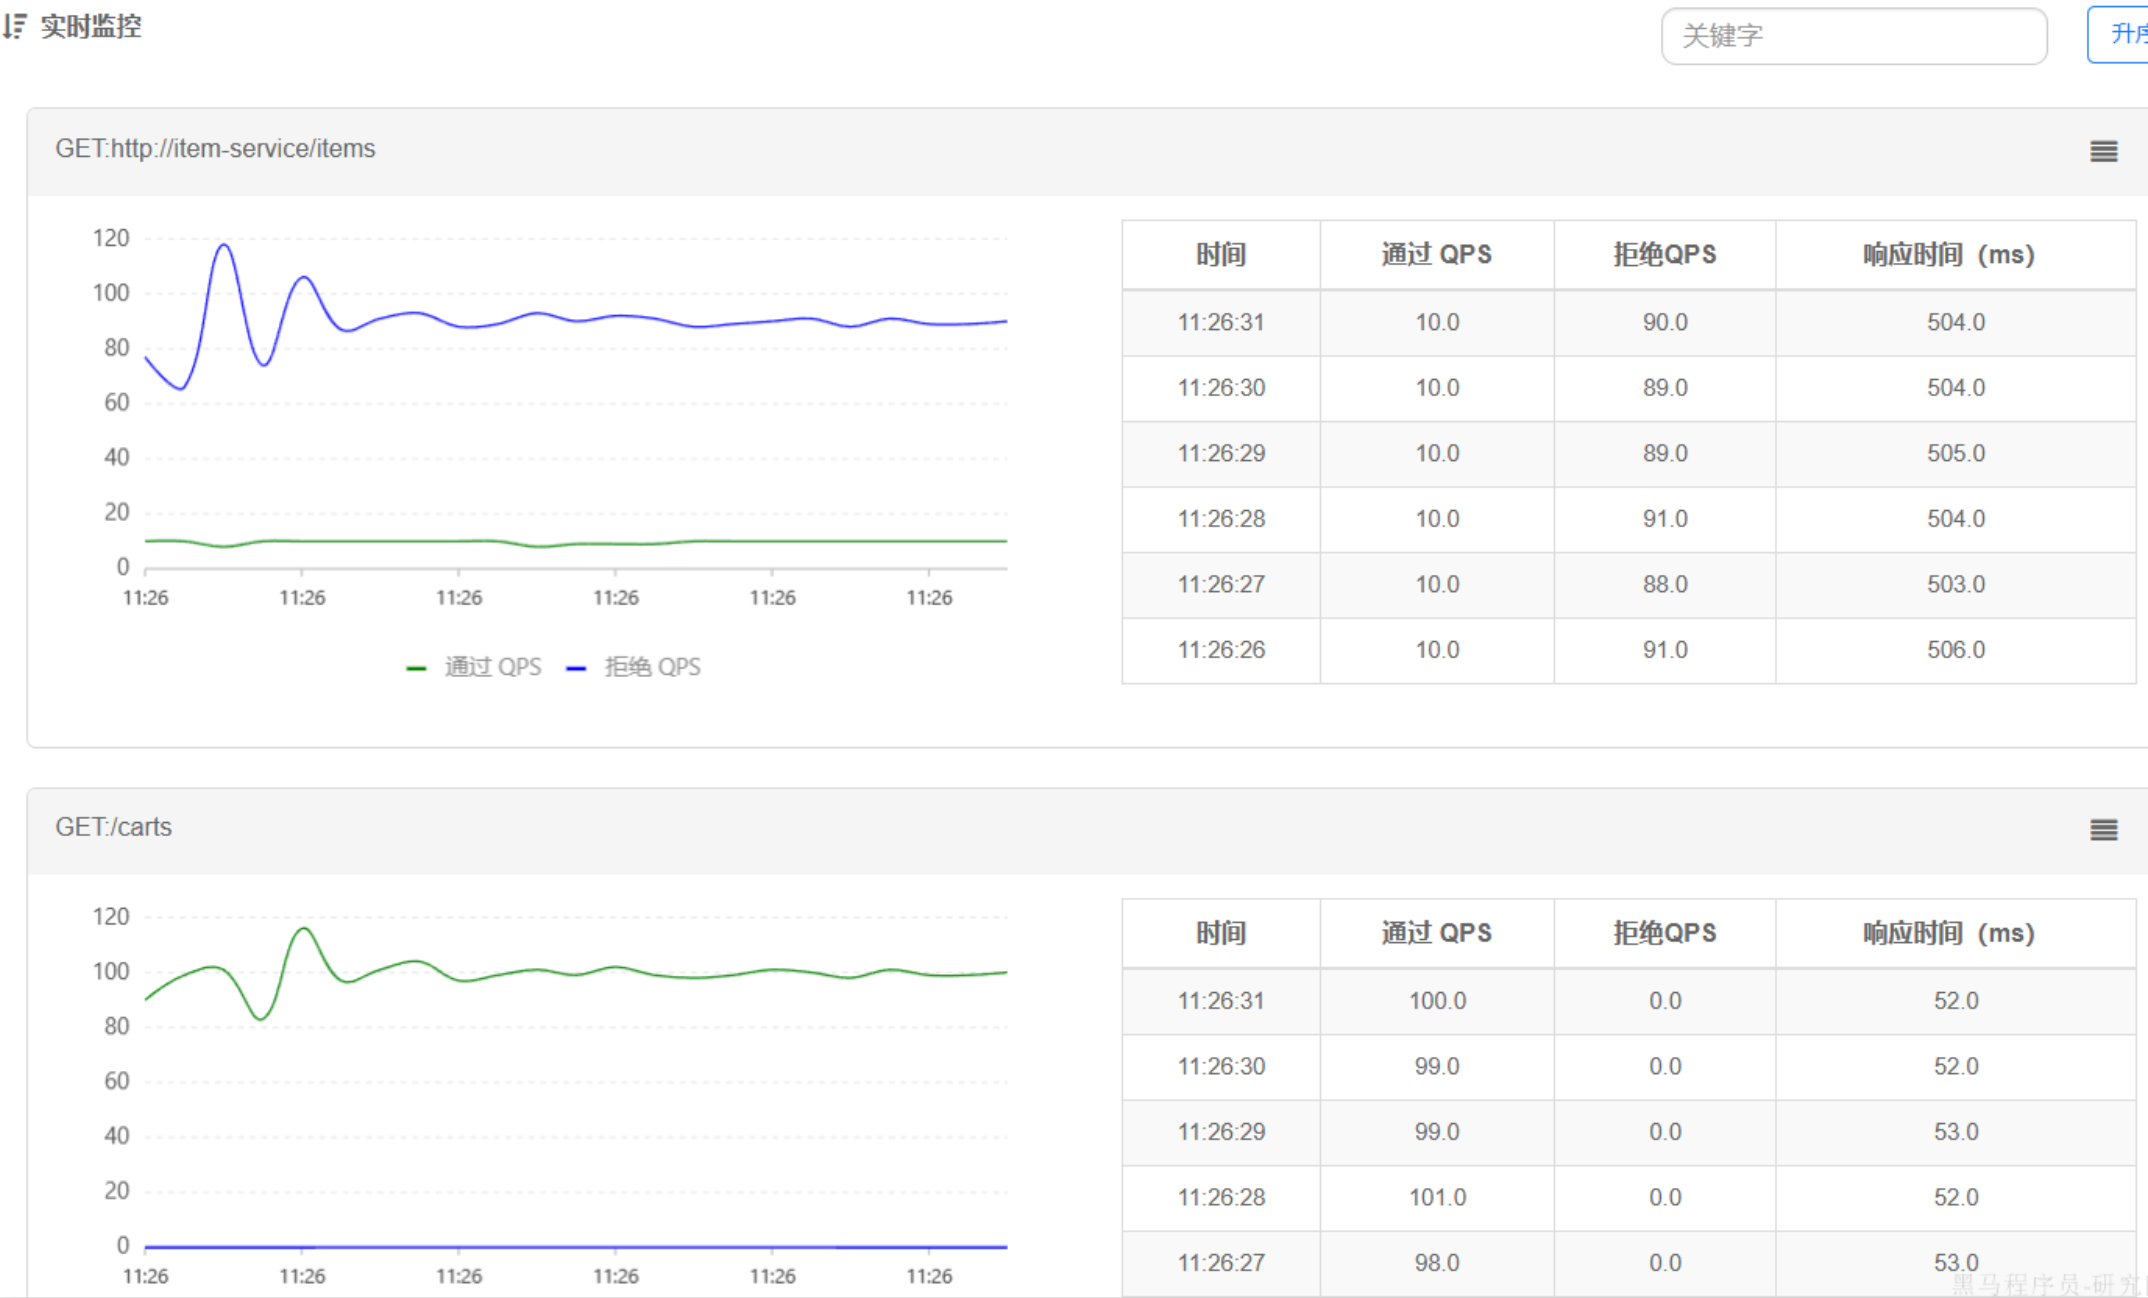Screen dimensions: 2148x1298
Task: Click the sort icon beside 实时监控
Action: [14, 26]
